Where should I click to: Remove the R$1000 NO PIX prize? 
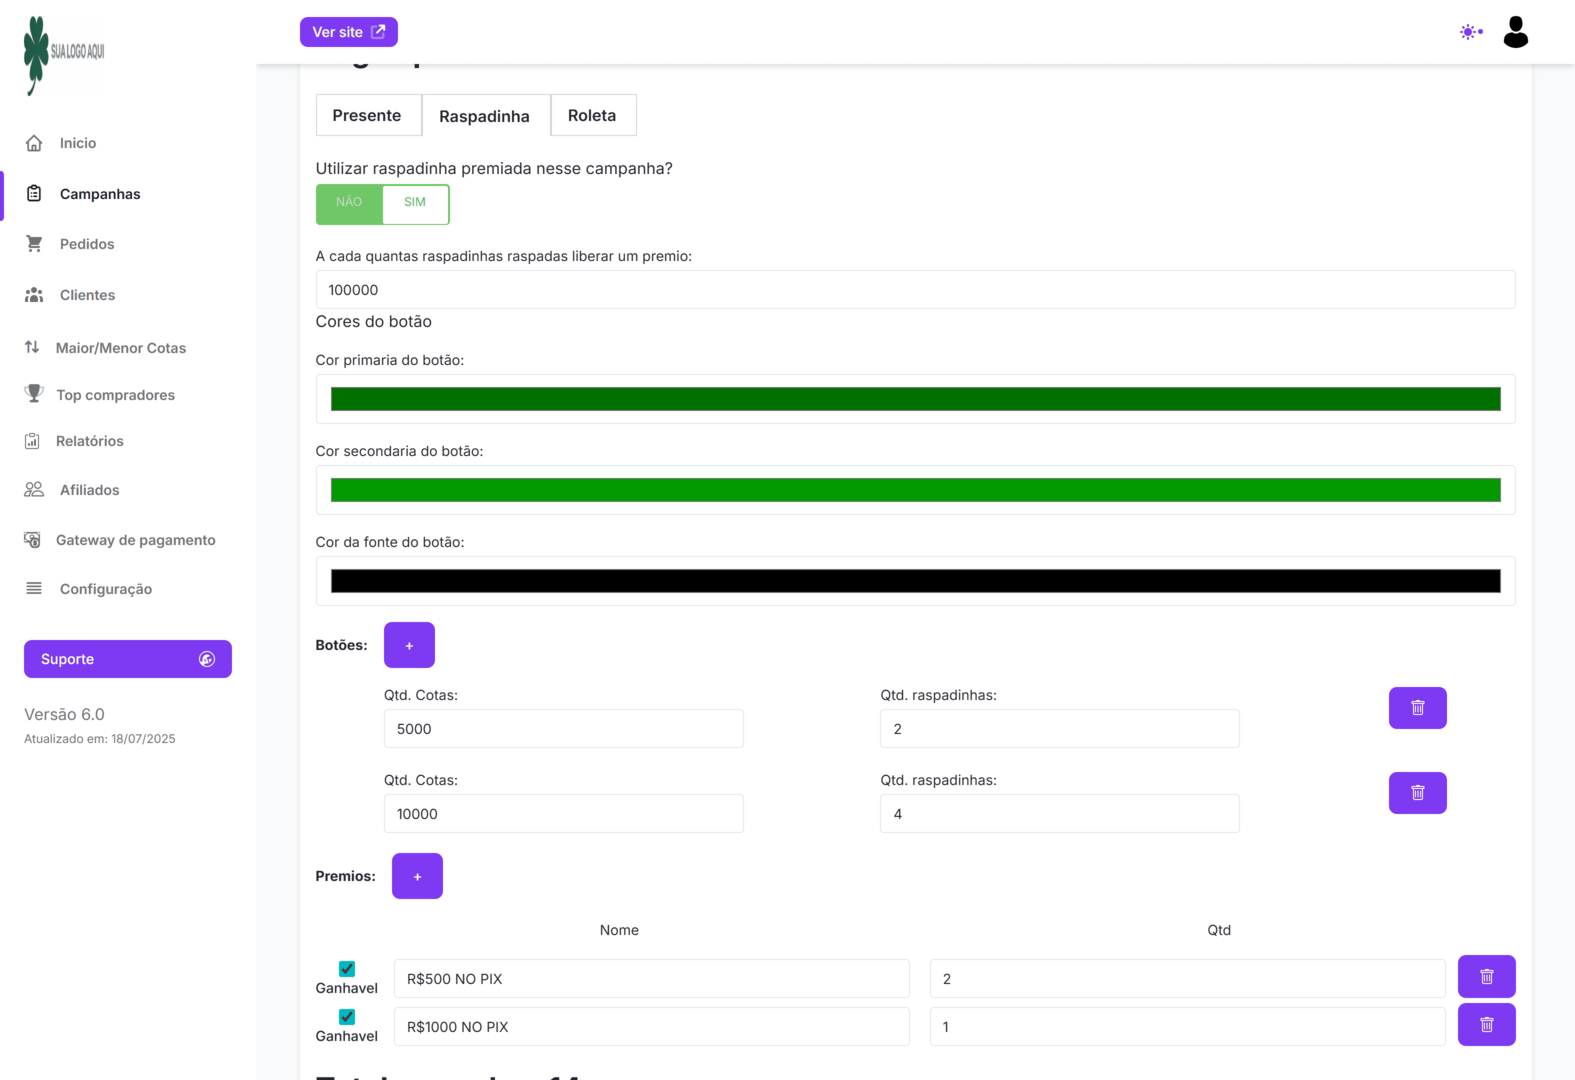click(x=1486, y=1025)
